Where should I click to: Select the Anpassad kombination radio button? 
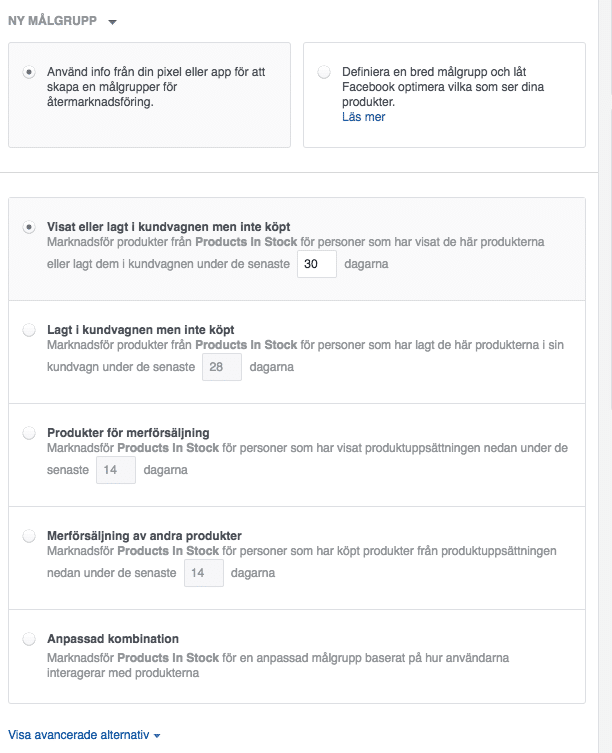[x=29, y=639]
